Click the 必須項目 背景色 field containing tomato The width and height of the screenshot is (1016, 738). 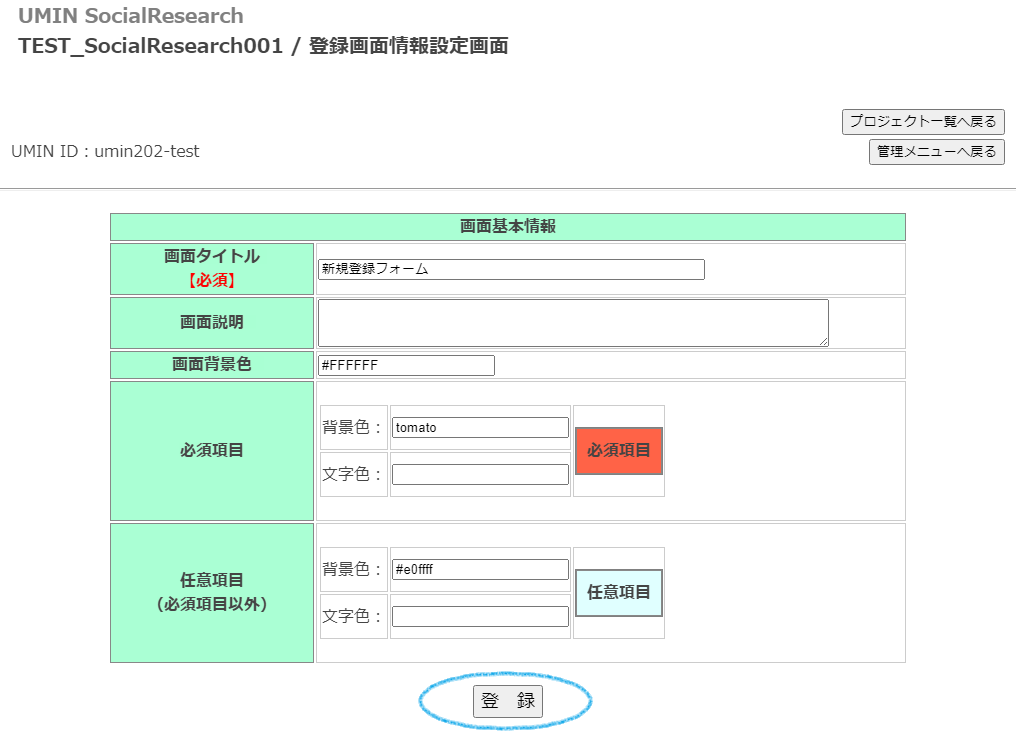coord(480,427)
